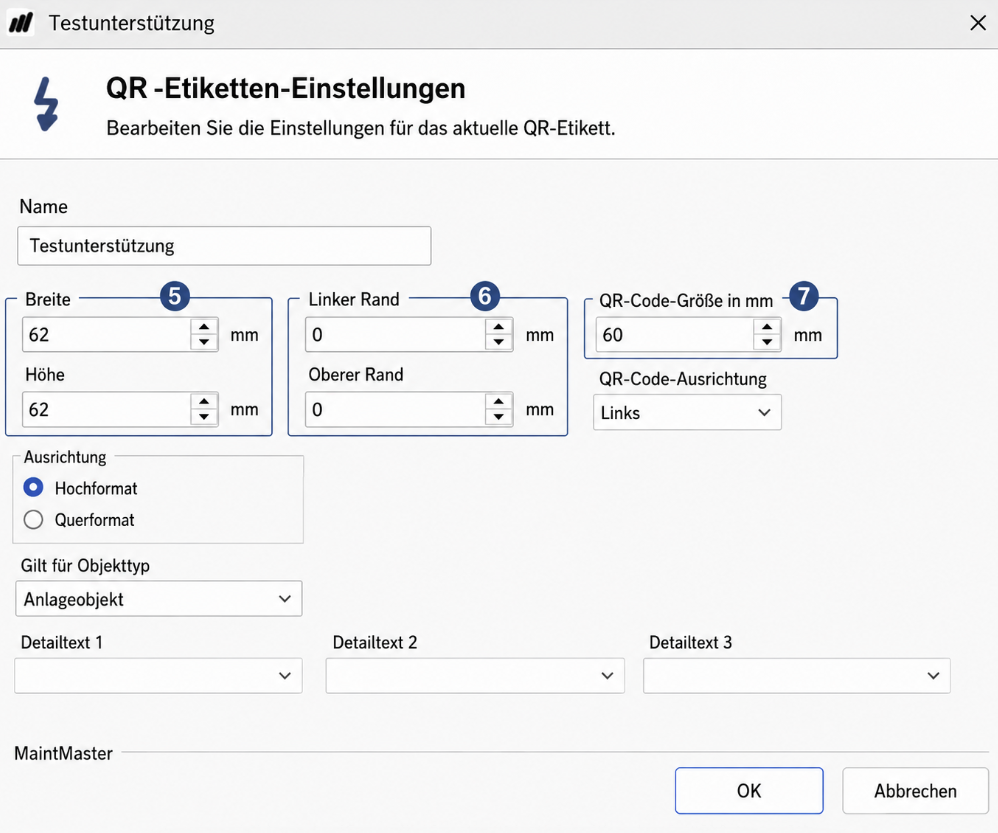Viewport: 998px width, 833px height.
Task: Click the Linker Rand value field
Action: click(x=395, y=335)
